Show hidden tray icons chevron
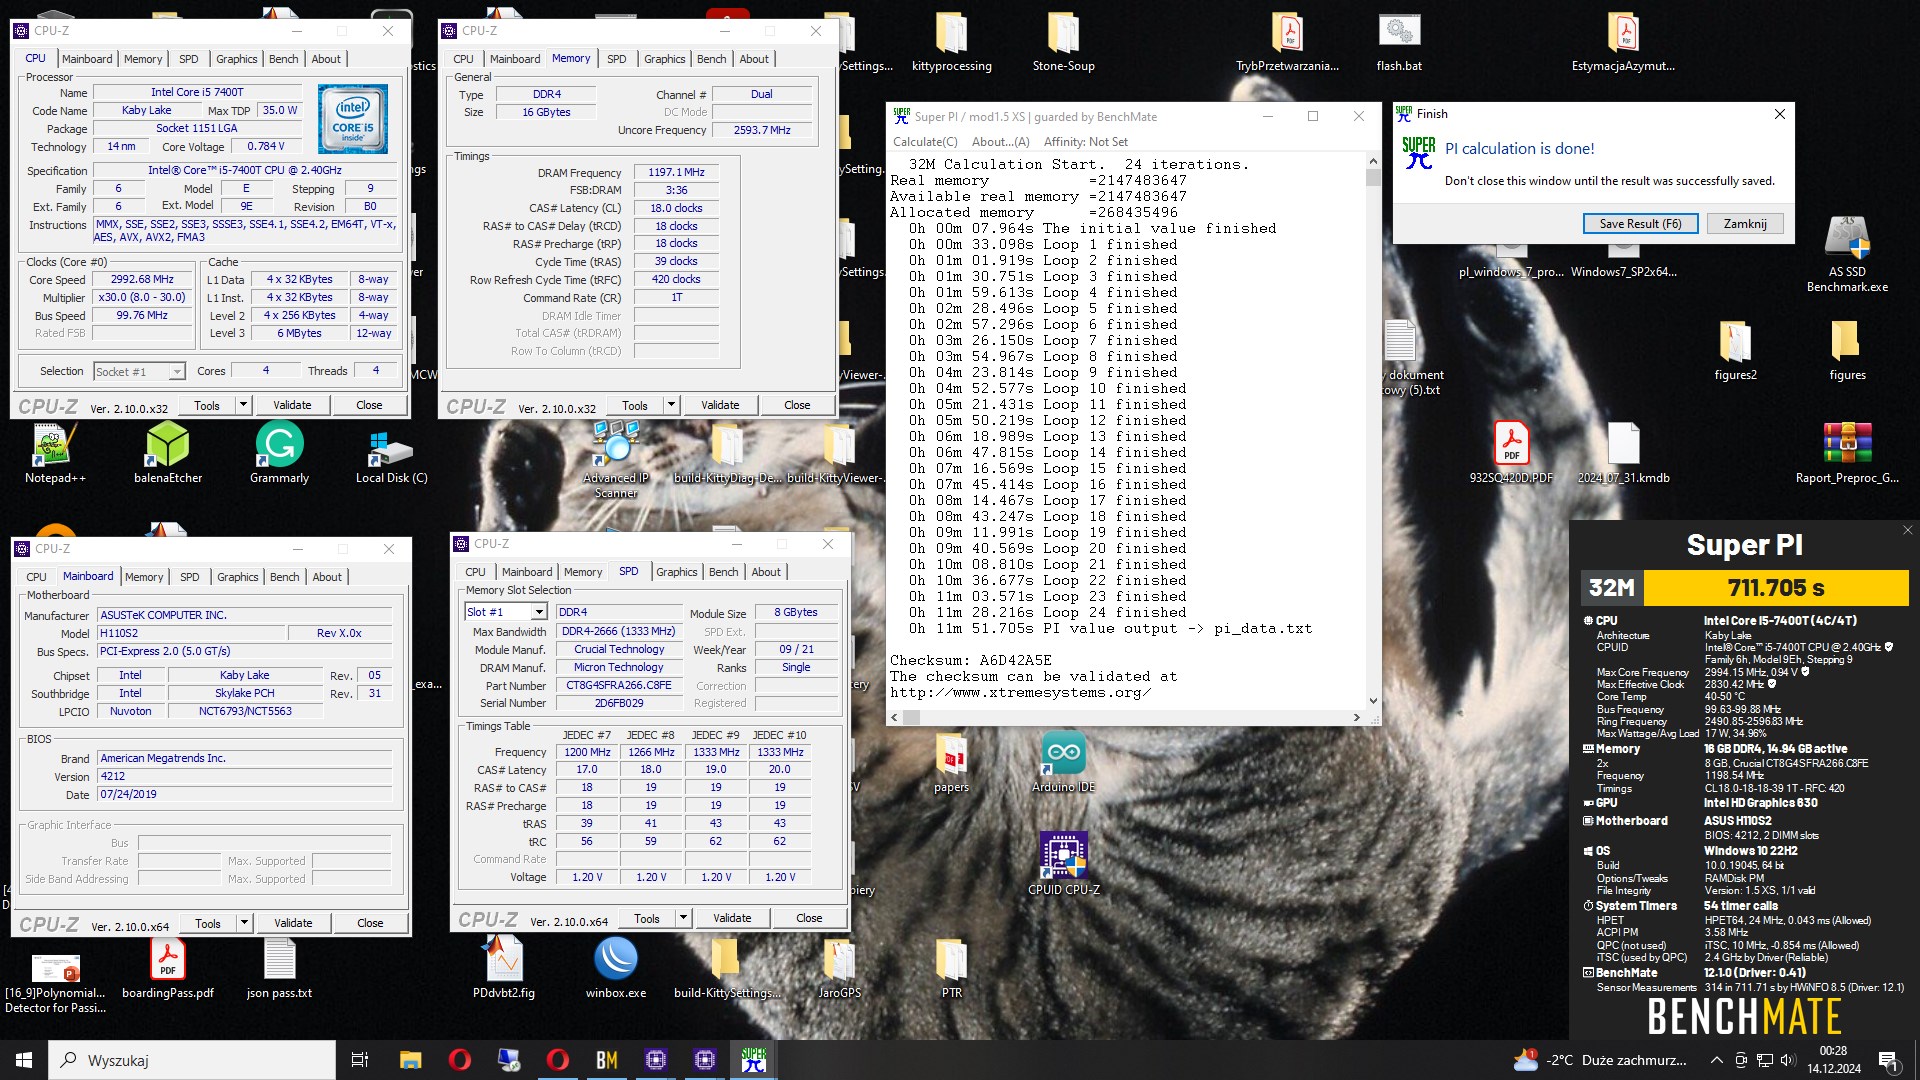This screenshot has width=1920, height=1080. coord(1716,1060)
